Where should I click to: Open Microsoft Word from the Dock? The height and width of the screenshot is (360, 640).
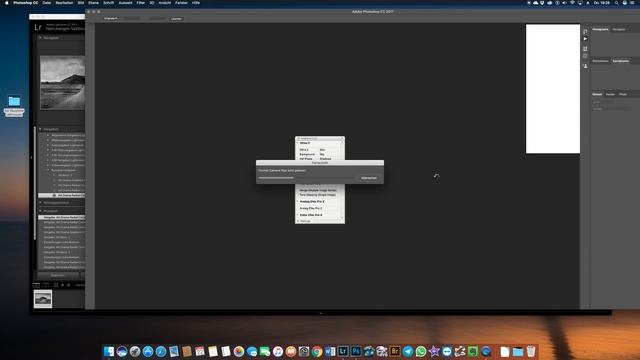[330, 351]
